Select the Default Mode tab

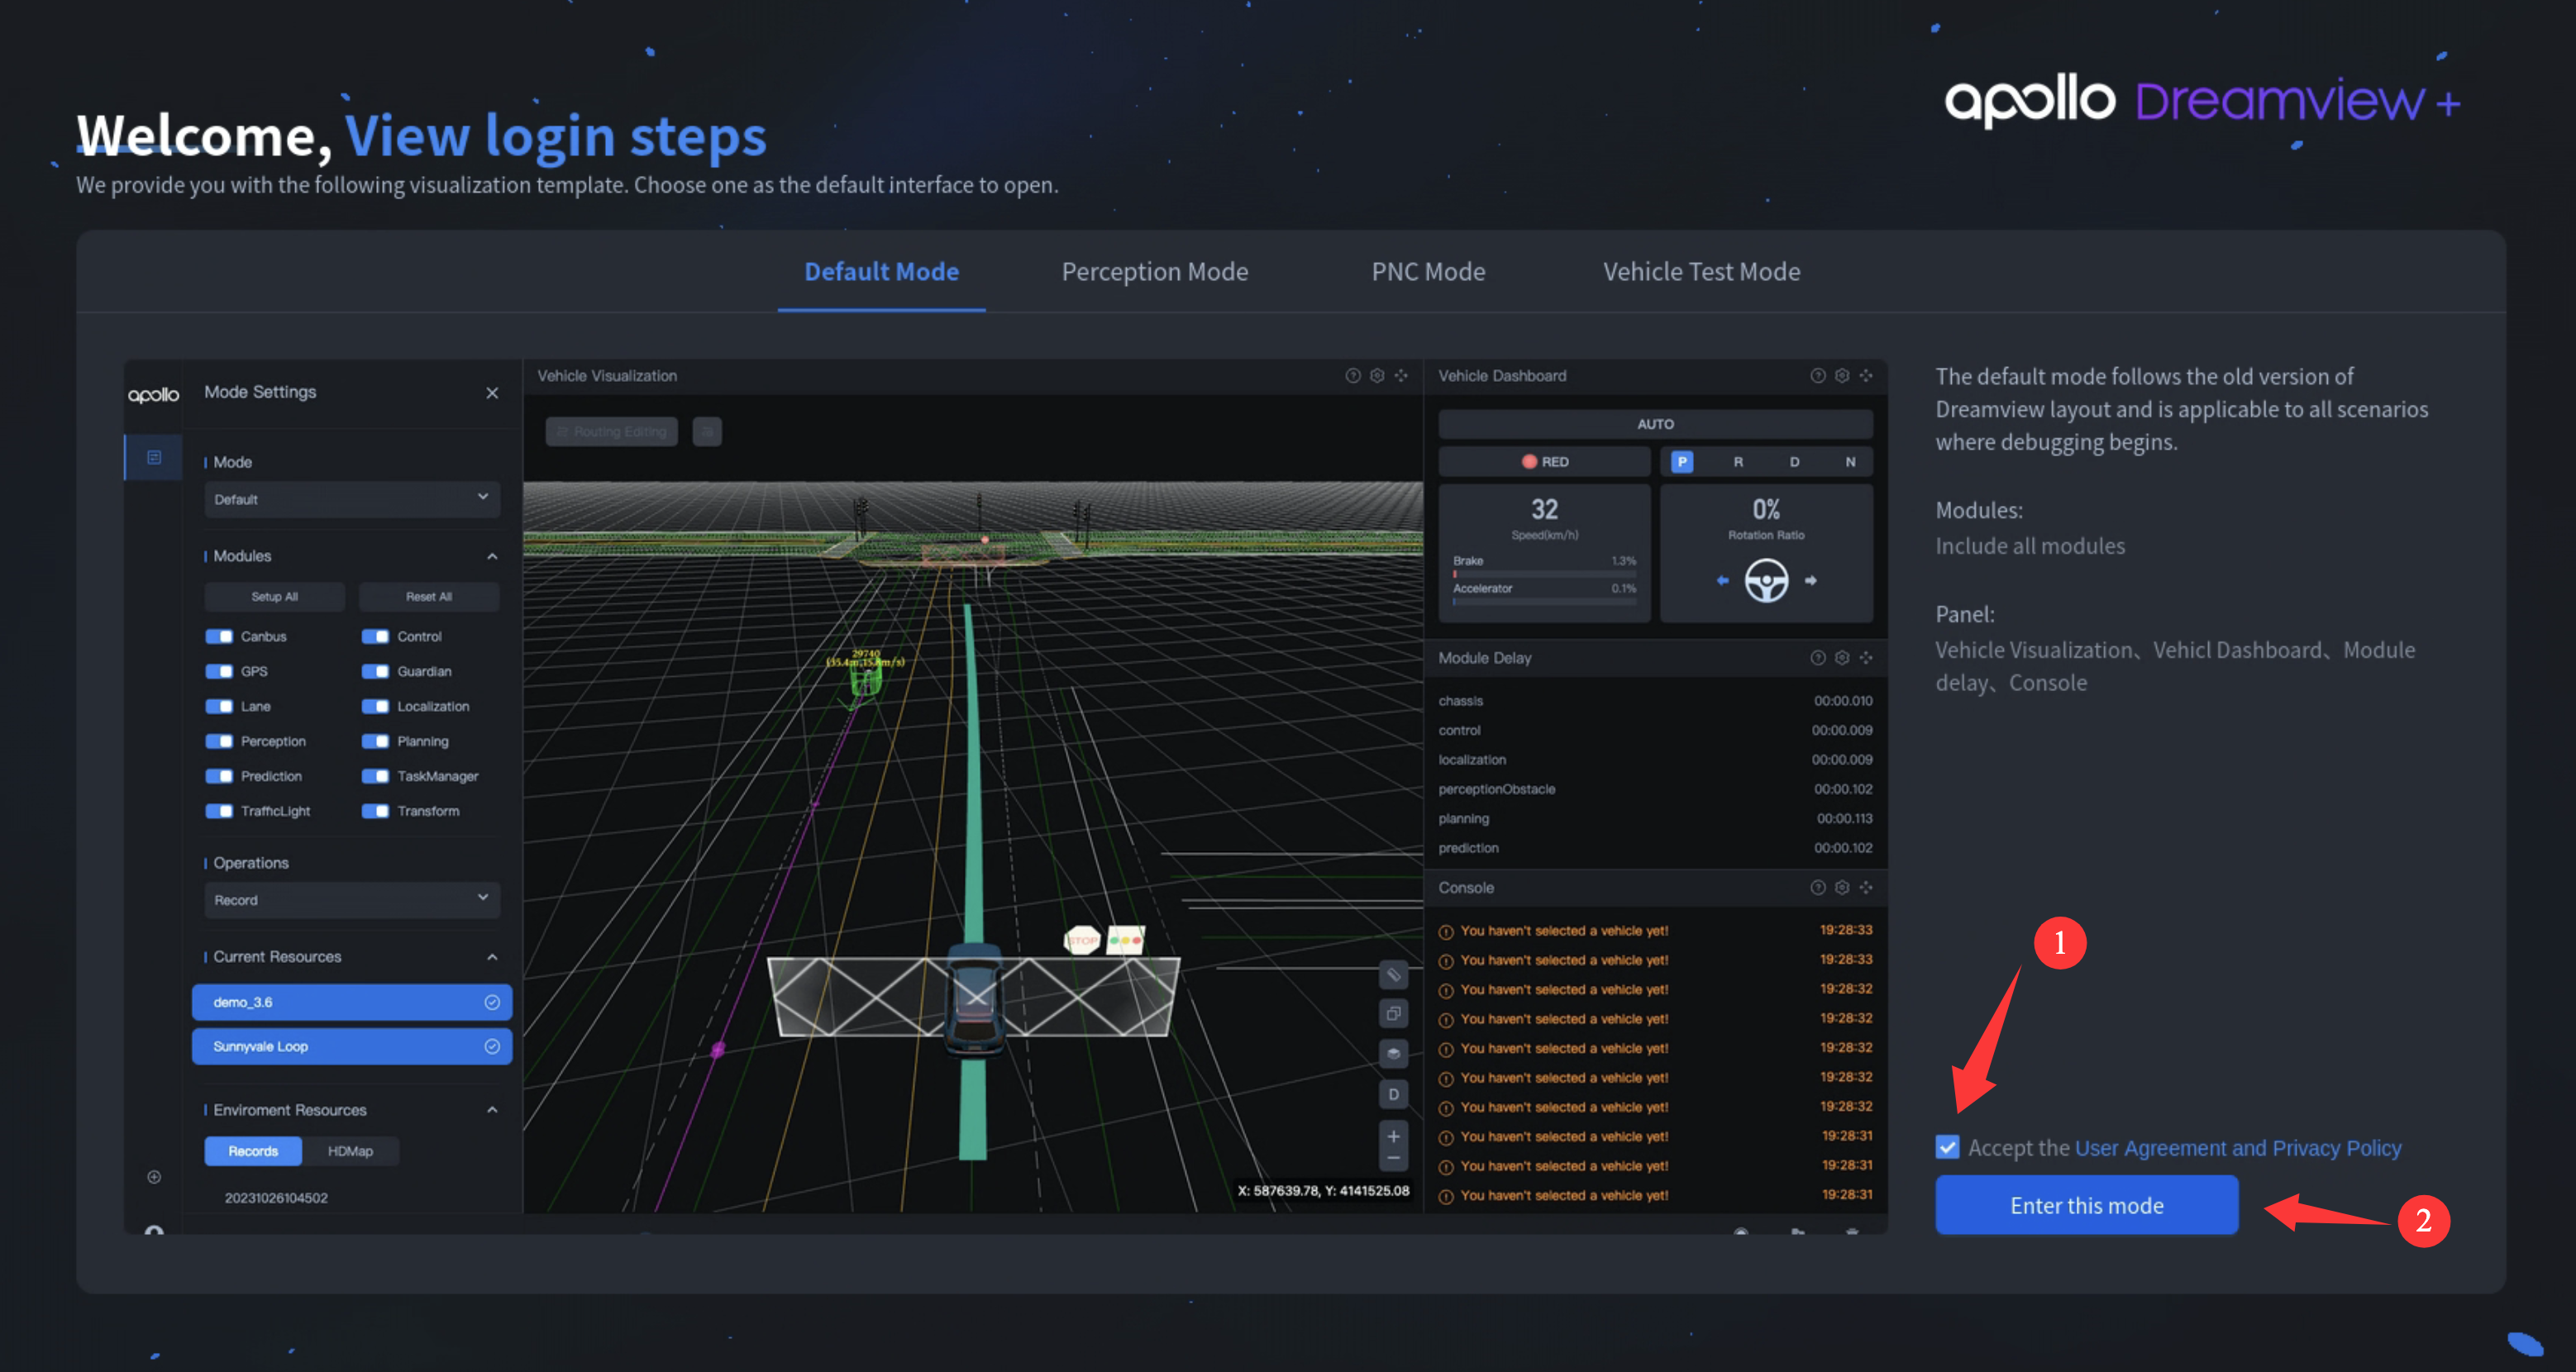[881, 271]
